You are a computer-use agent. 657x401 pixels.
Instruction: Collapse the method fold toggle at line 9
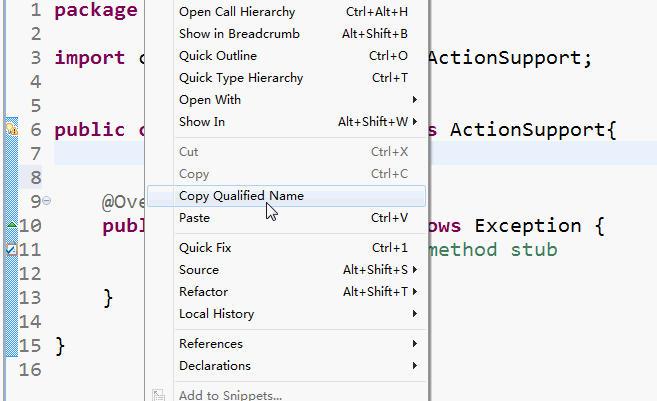point(46,202)
